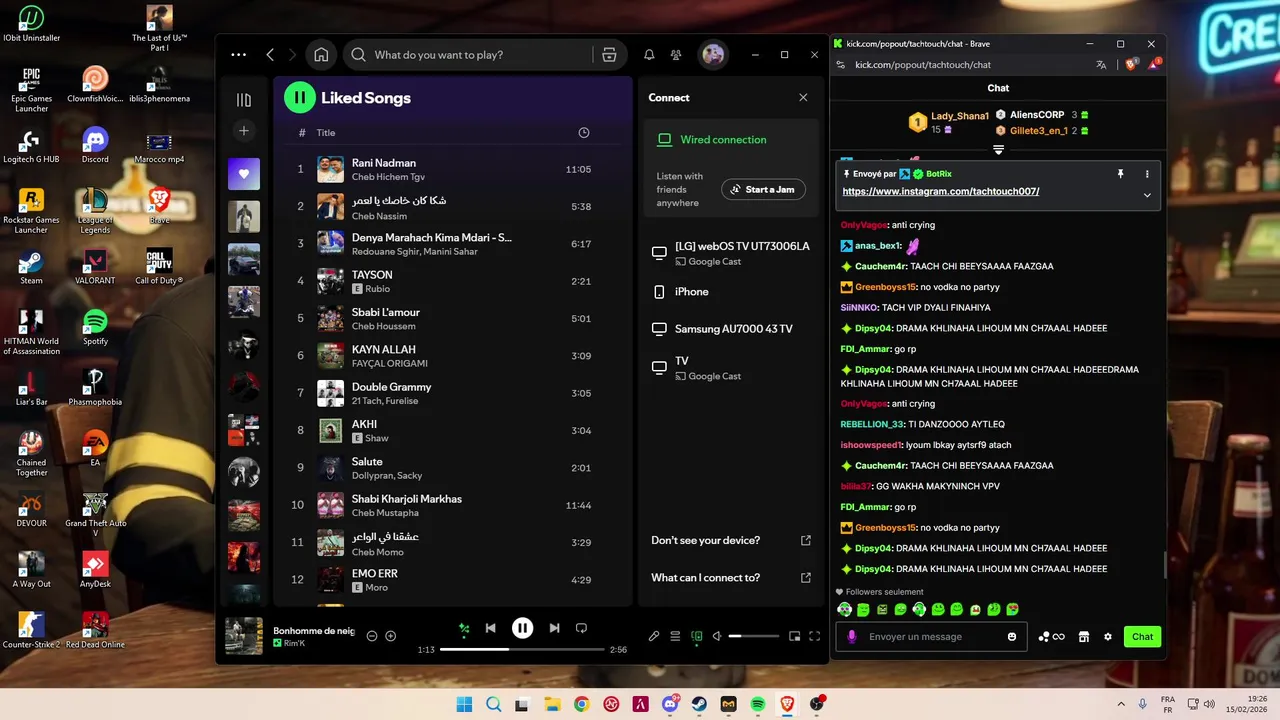Viewport: 1280px width, 720px height.
Task: Expand the pinned message chevron in Kick chat
Action: (x=1147, y=195)
